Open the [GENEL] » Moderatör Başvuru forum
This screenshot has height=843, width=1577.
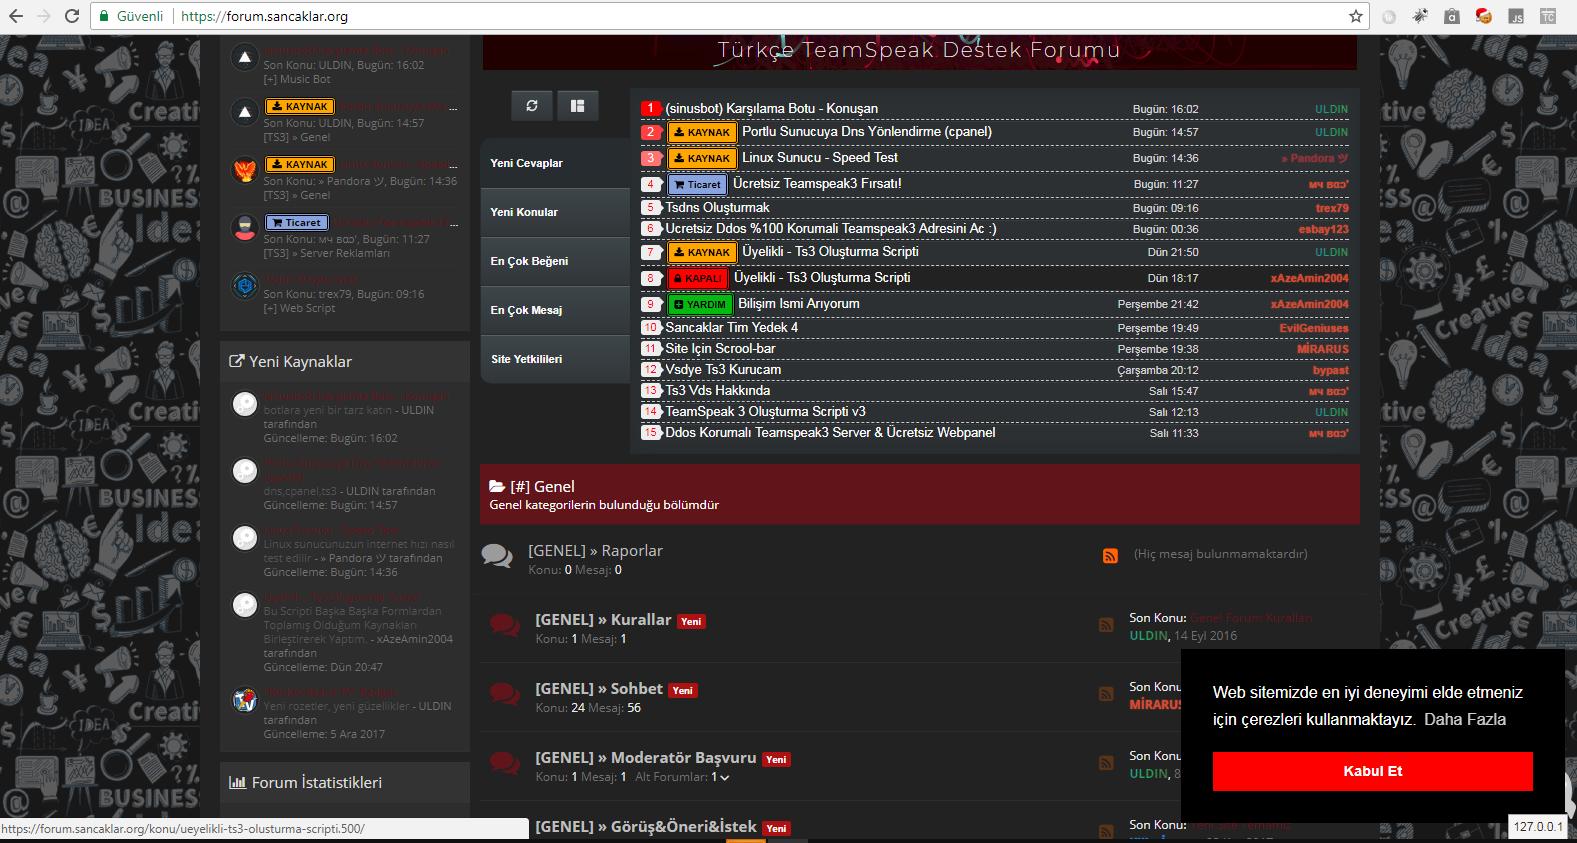click(x=646, y=758)
